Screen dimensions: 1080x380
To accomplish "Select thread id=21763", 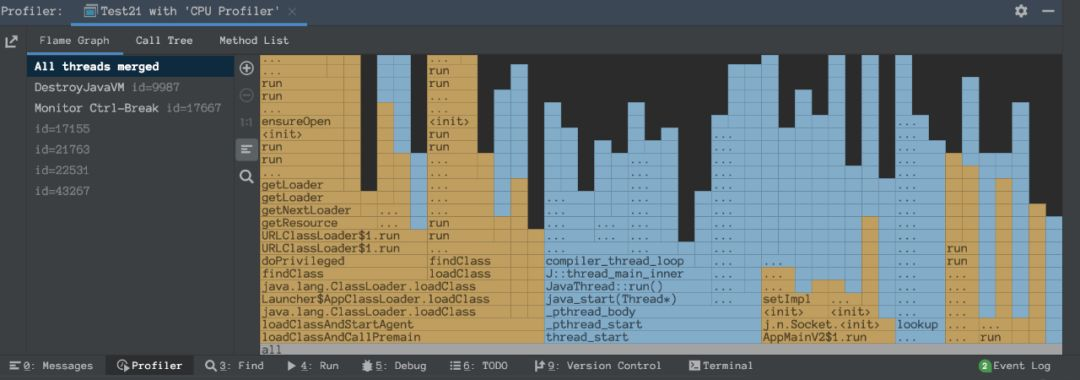I will pyautogui.click(x=130, y=149).
